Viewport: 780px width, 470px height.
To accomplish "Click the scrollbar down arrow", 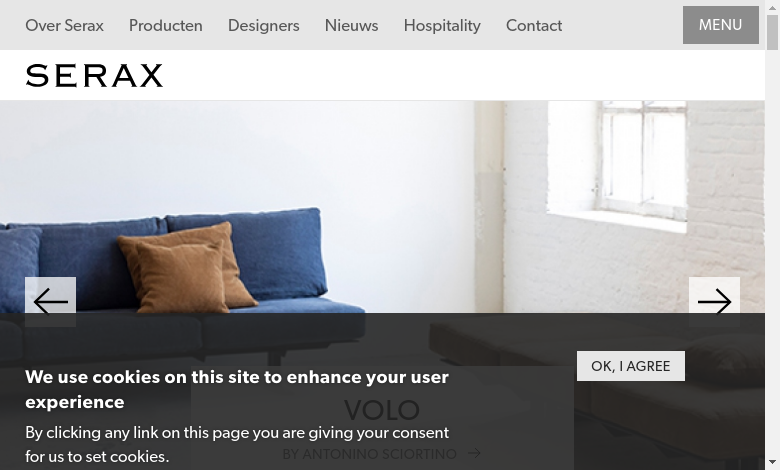I will [772, 464].
